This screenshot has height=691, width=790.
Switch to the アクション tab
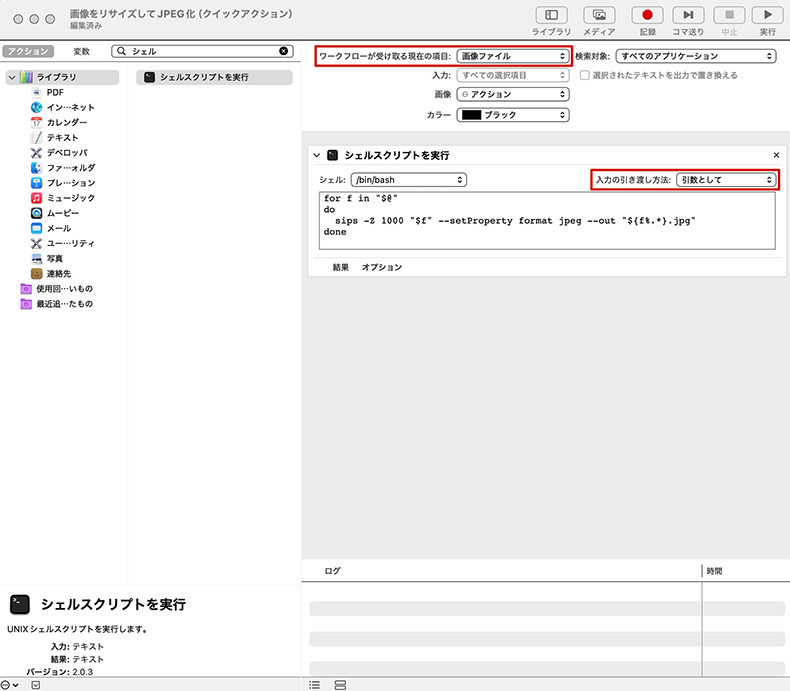point(28,51)
